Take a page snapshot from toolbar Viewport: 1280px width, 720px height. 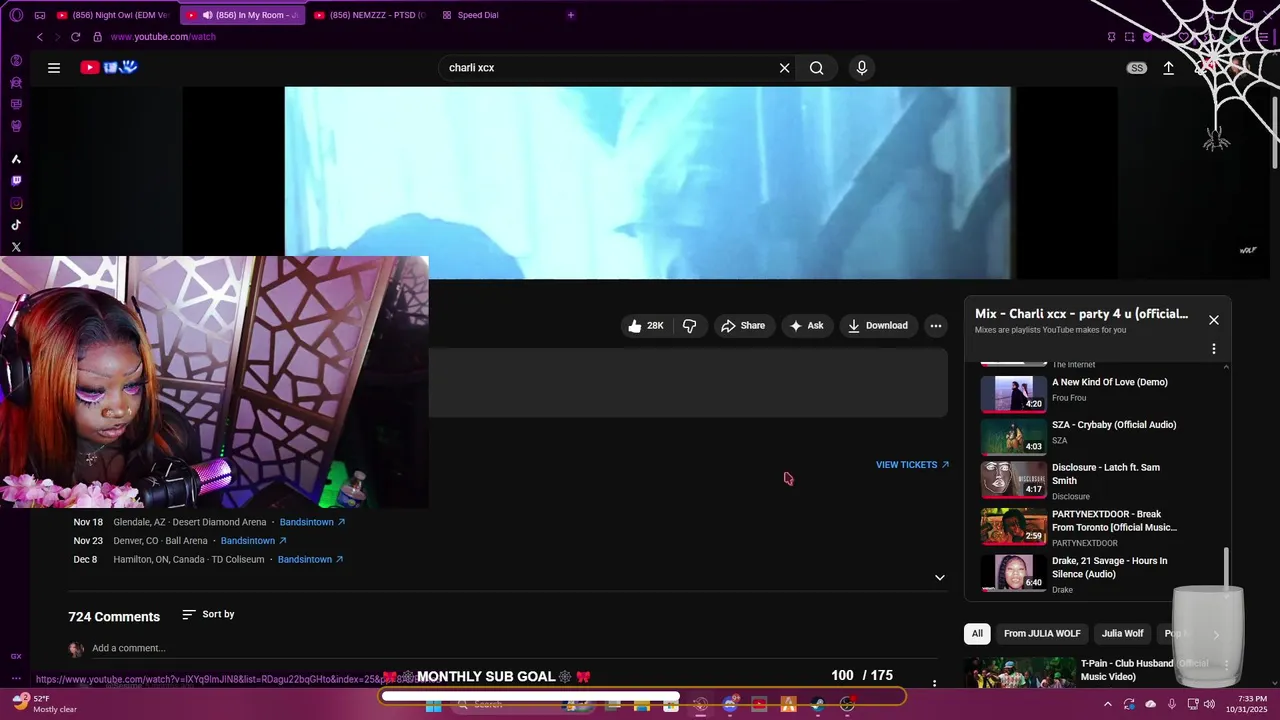(1129, 37)
